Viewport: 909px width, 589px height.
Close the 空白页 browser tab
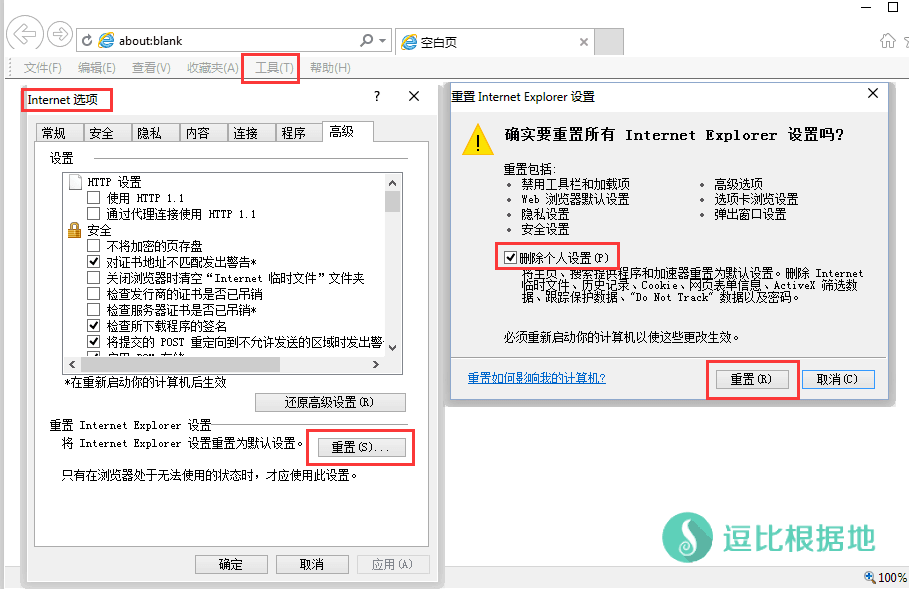pos(584,42)
